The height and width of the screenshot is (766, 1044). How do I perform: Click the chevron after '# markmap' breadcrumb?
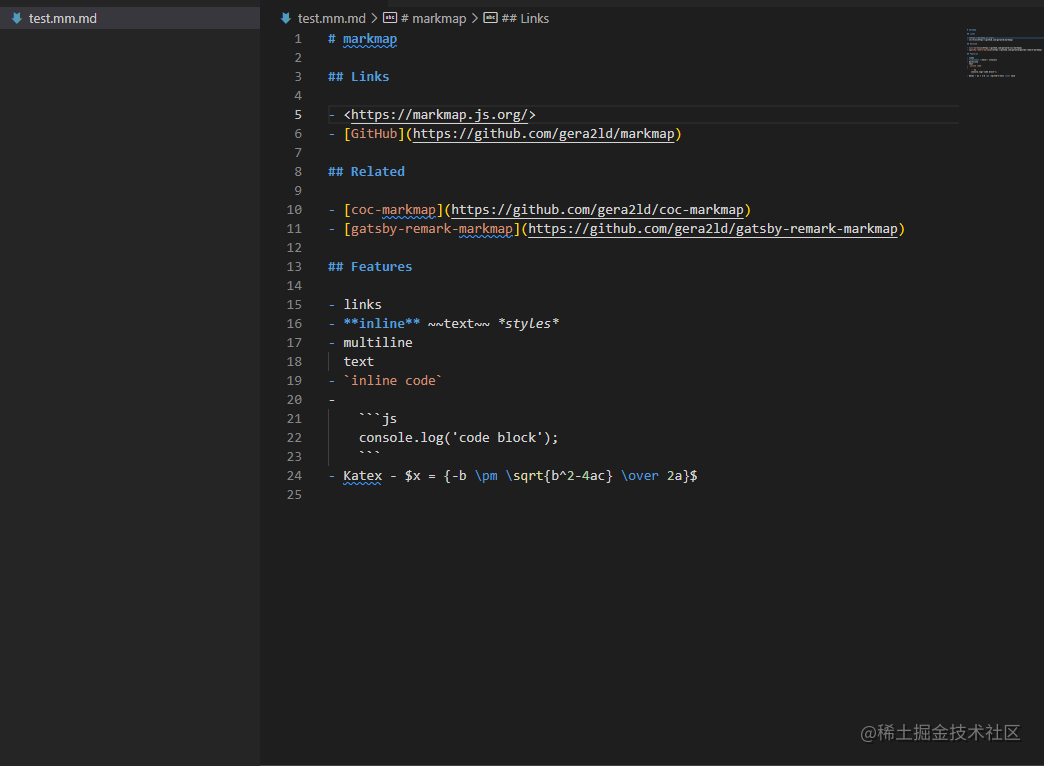point(474,18)
